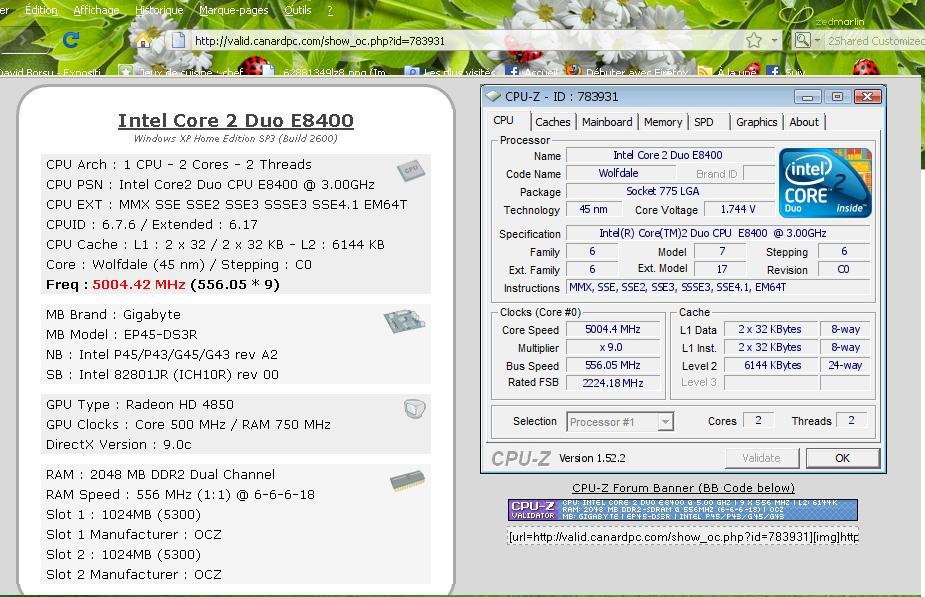The width and height of the screenshot is (925, 597).
Task: Open the Jeux de cuisine bookmark
Action: [181, 71]
